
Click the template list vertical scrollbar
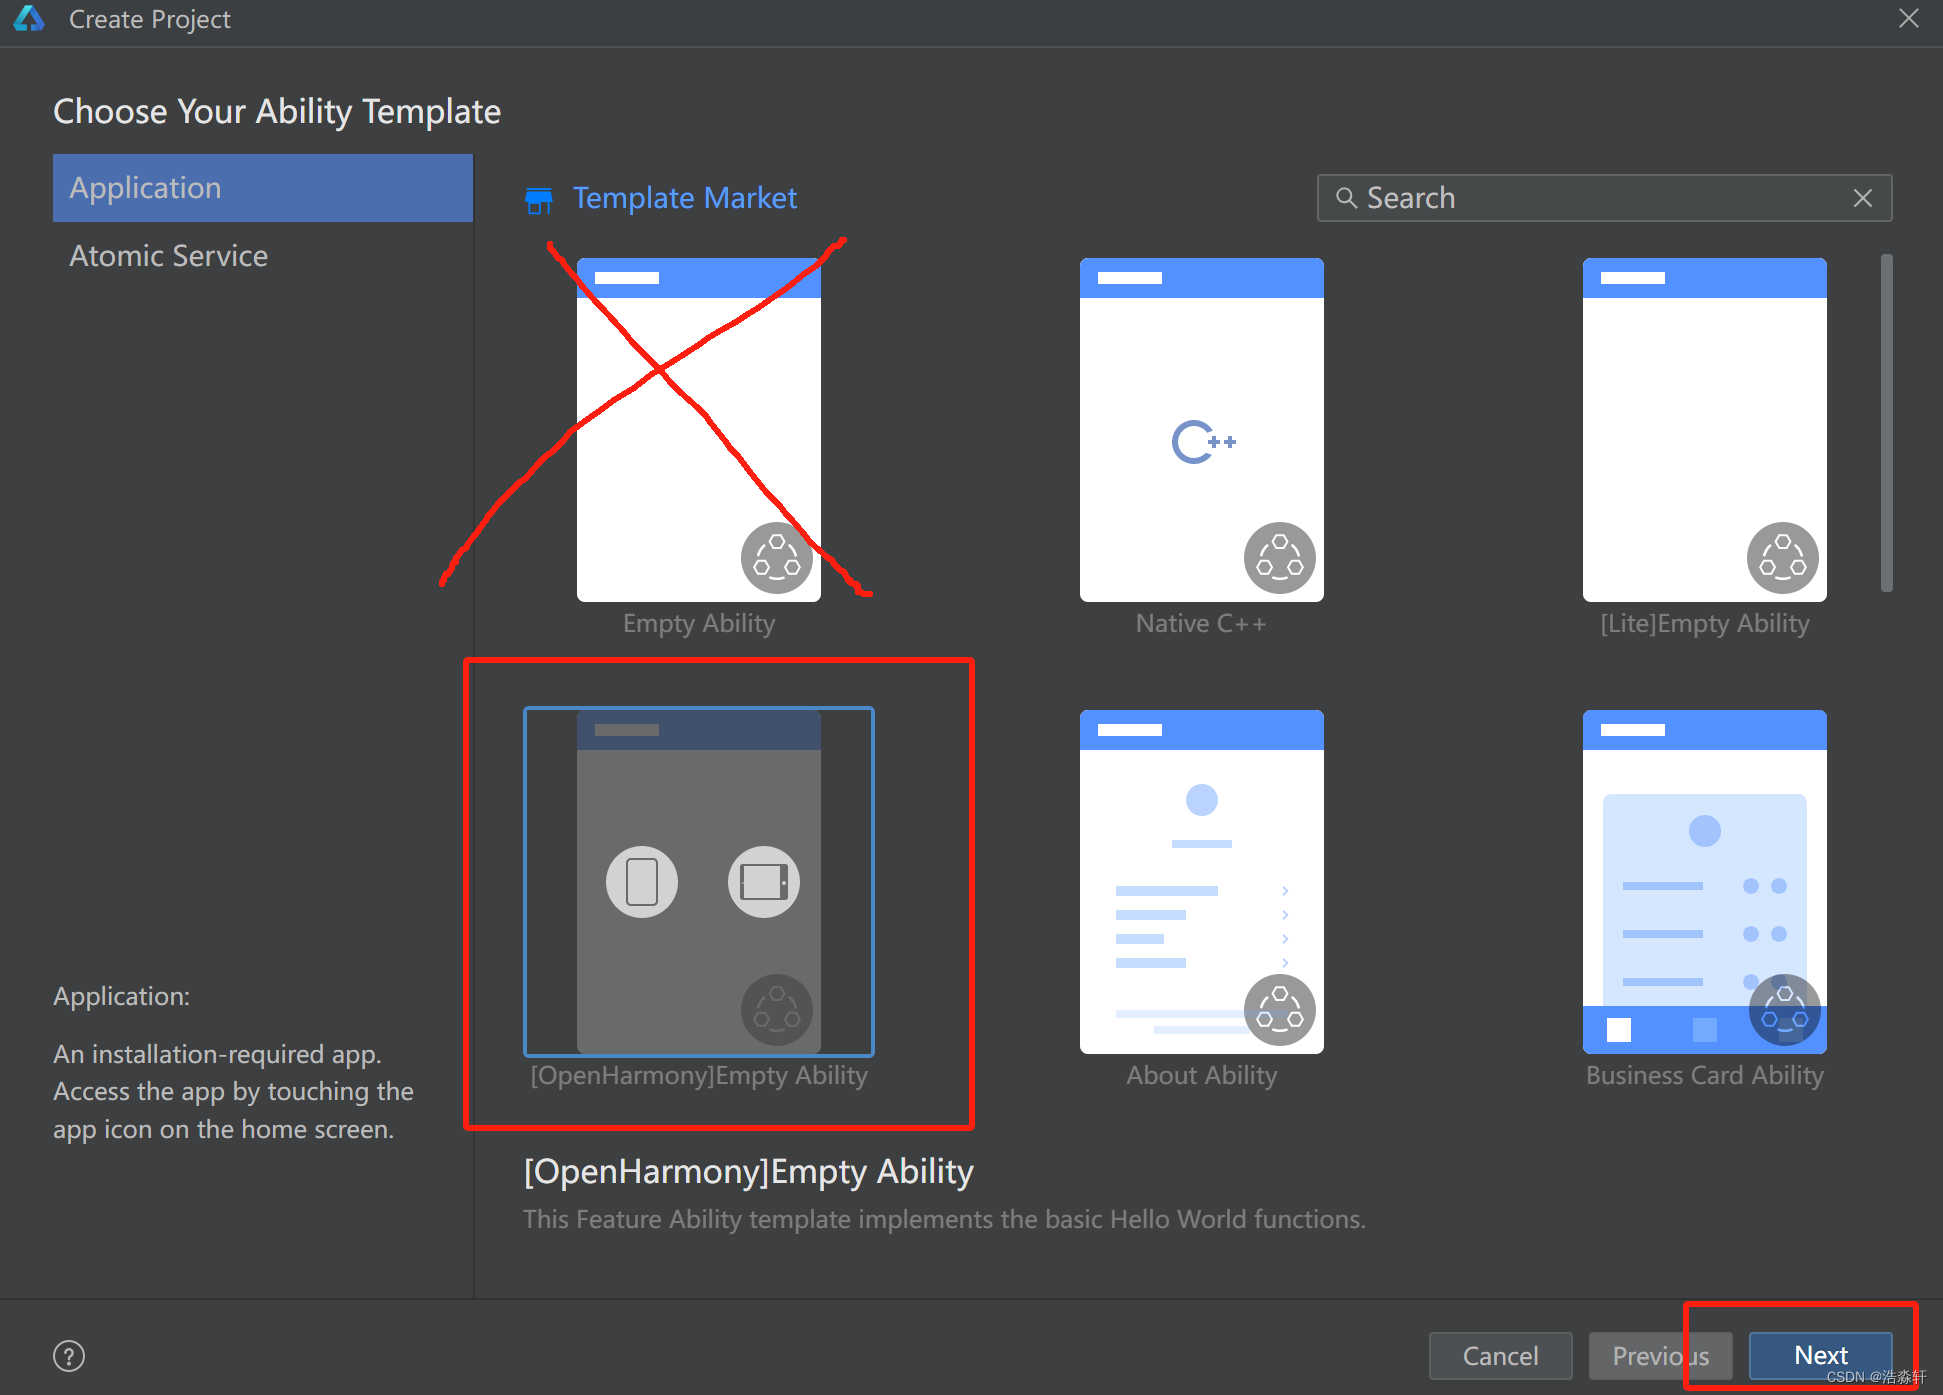pyautogui.click(x=1886, y=423)
